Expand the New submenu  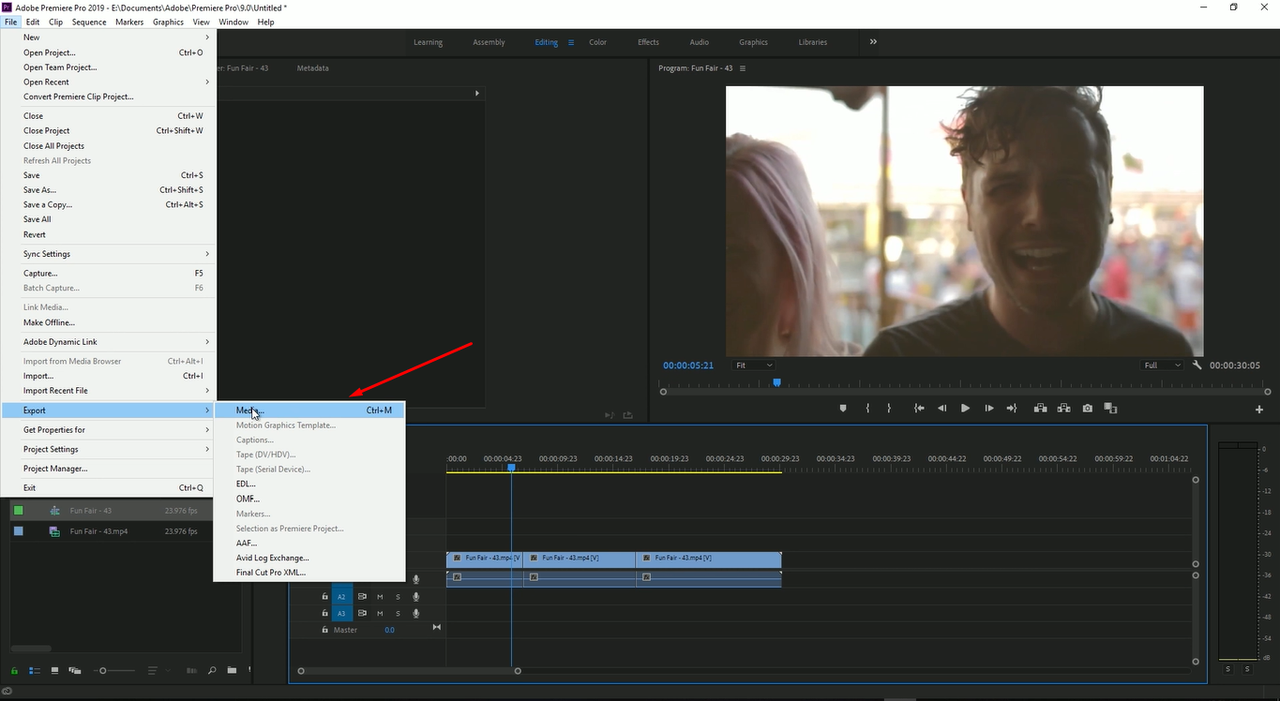108,37
